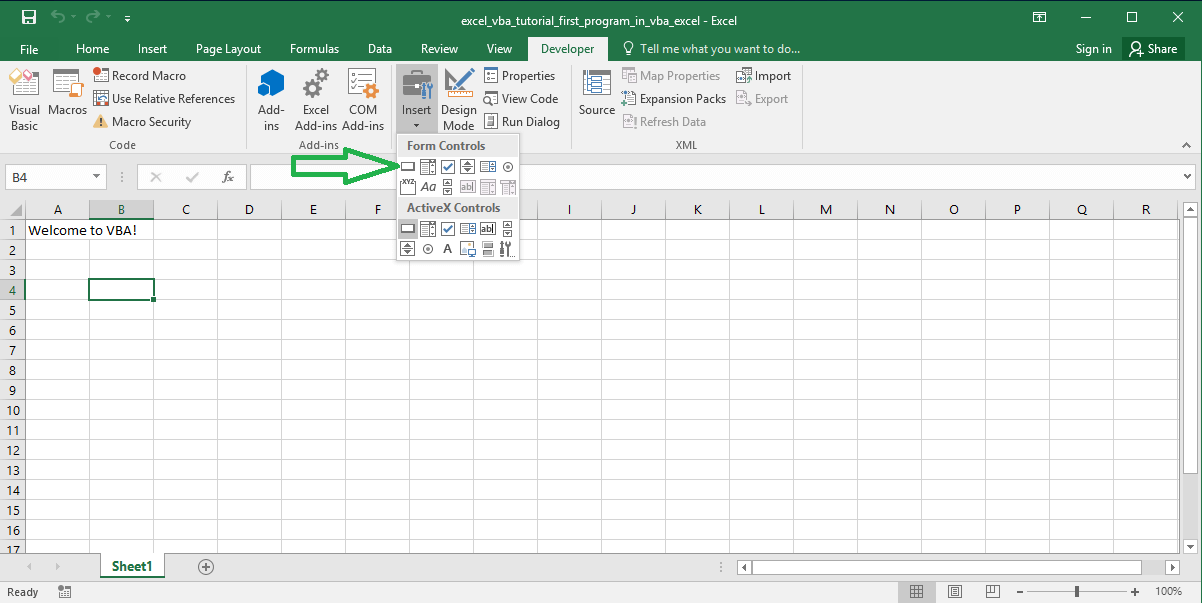Open the File tab
Viewport: 1202px width, 603px height.
[x=29, y=48]
